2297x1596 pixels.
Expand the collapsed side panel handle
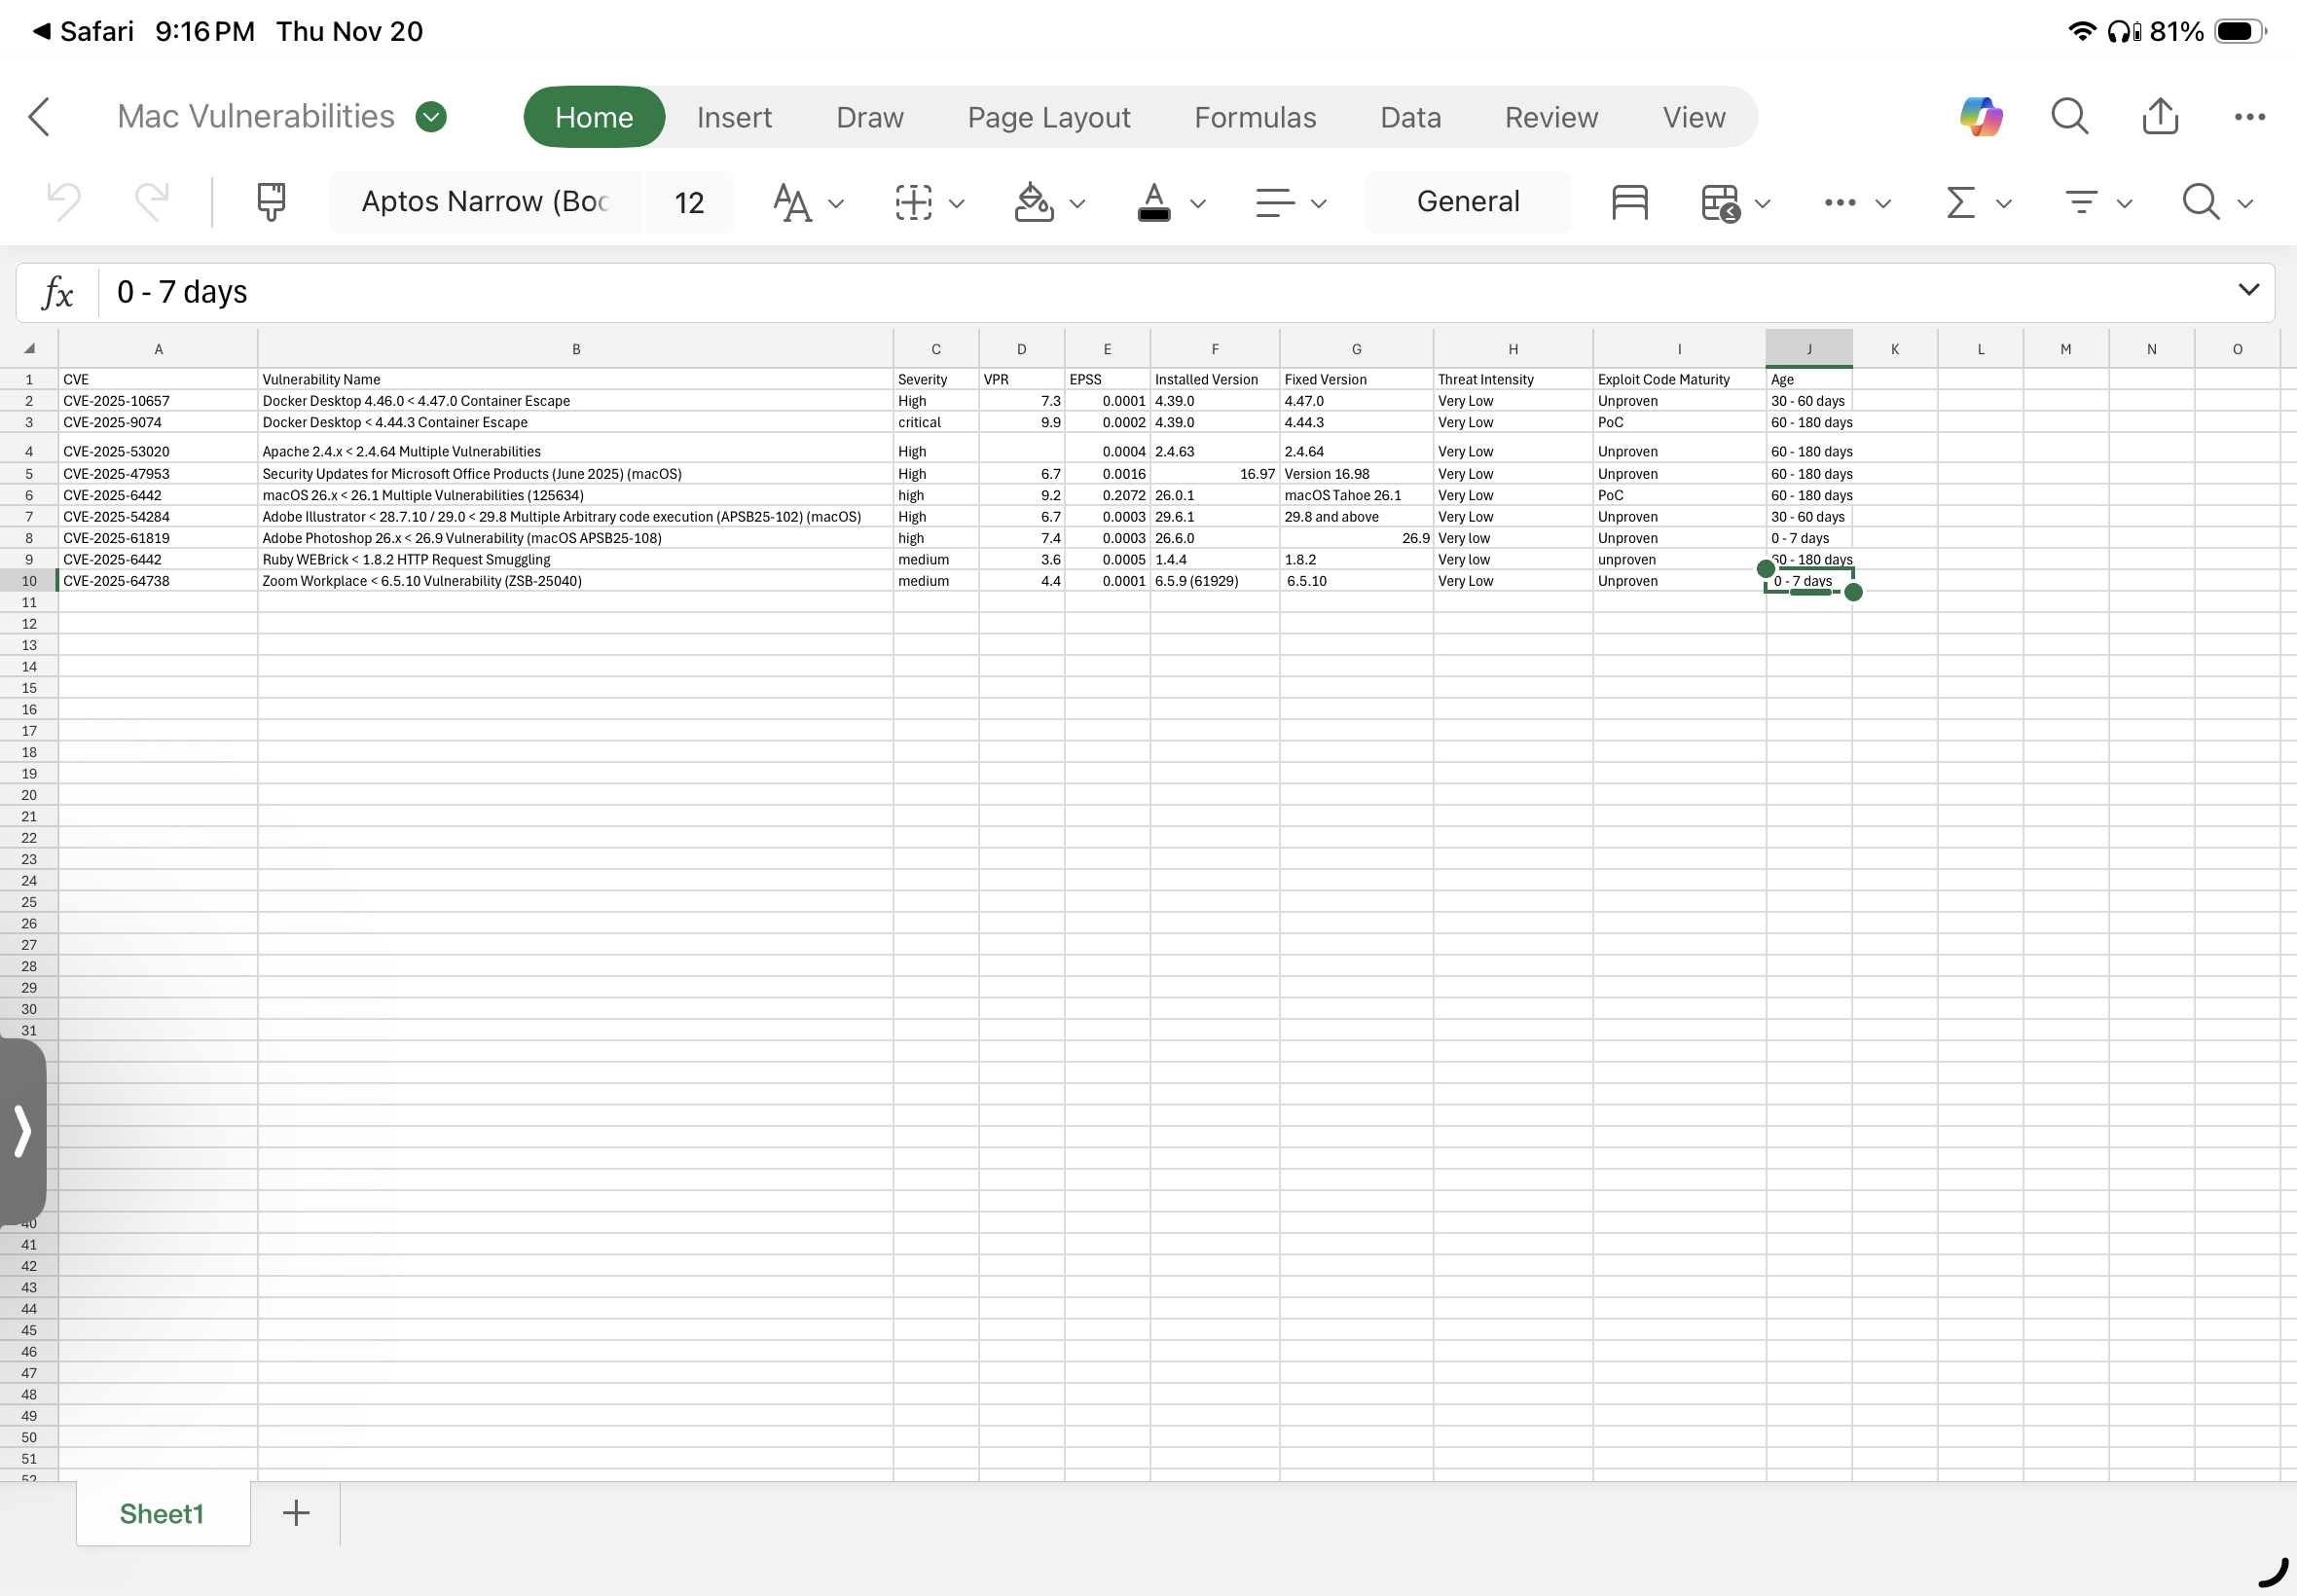[x=22, y=1131]
